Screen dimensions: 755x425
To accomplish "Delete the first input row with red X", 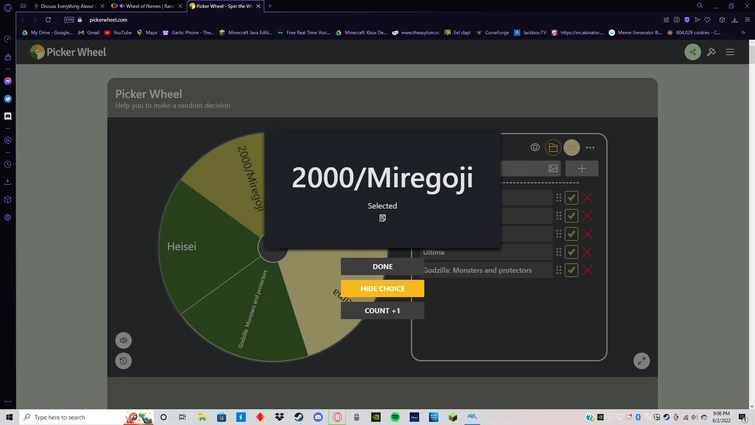I will 587,197.
